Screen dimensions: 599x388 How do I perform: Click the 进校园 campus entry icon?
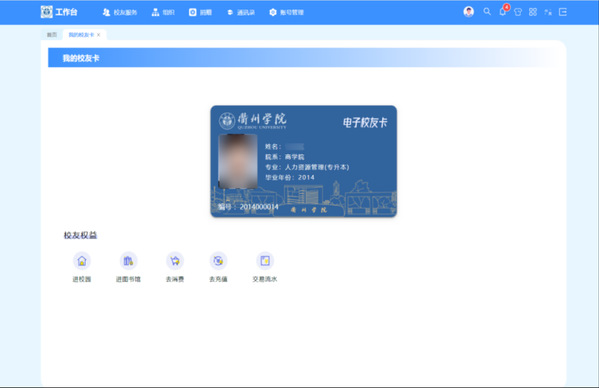[x=82, y=261]
